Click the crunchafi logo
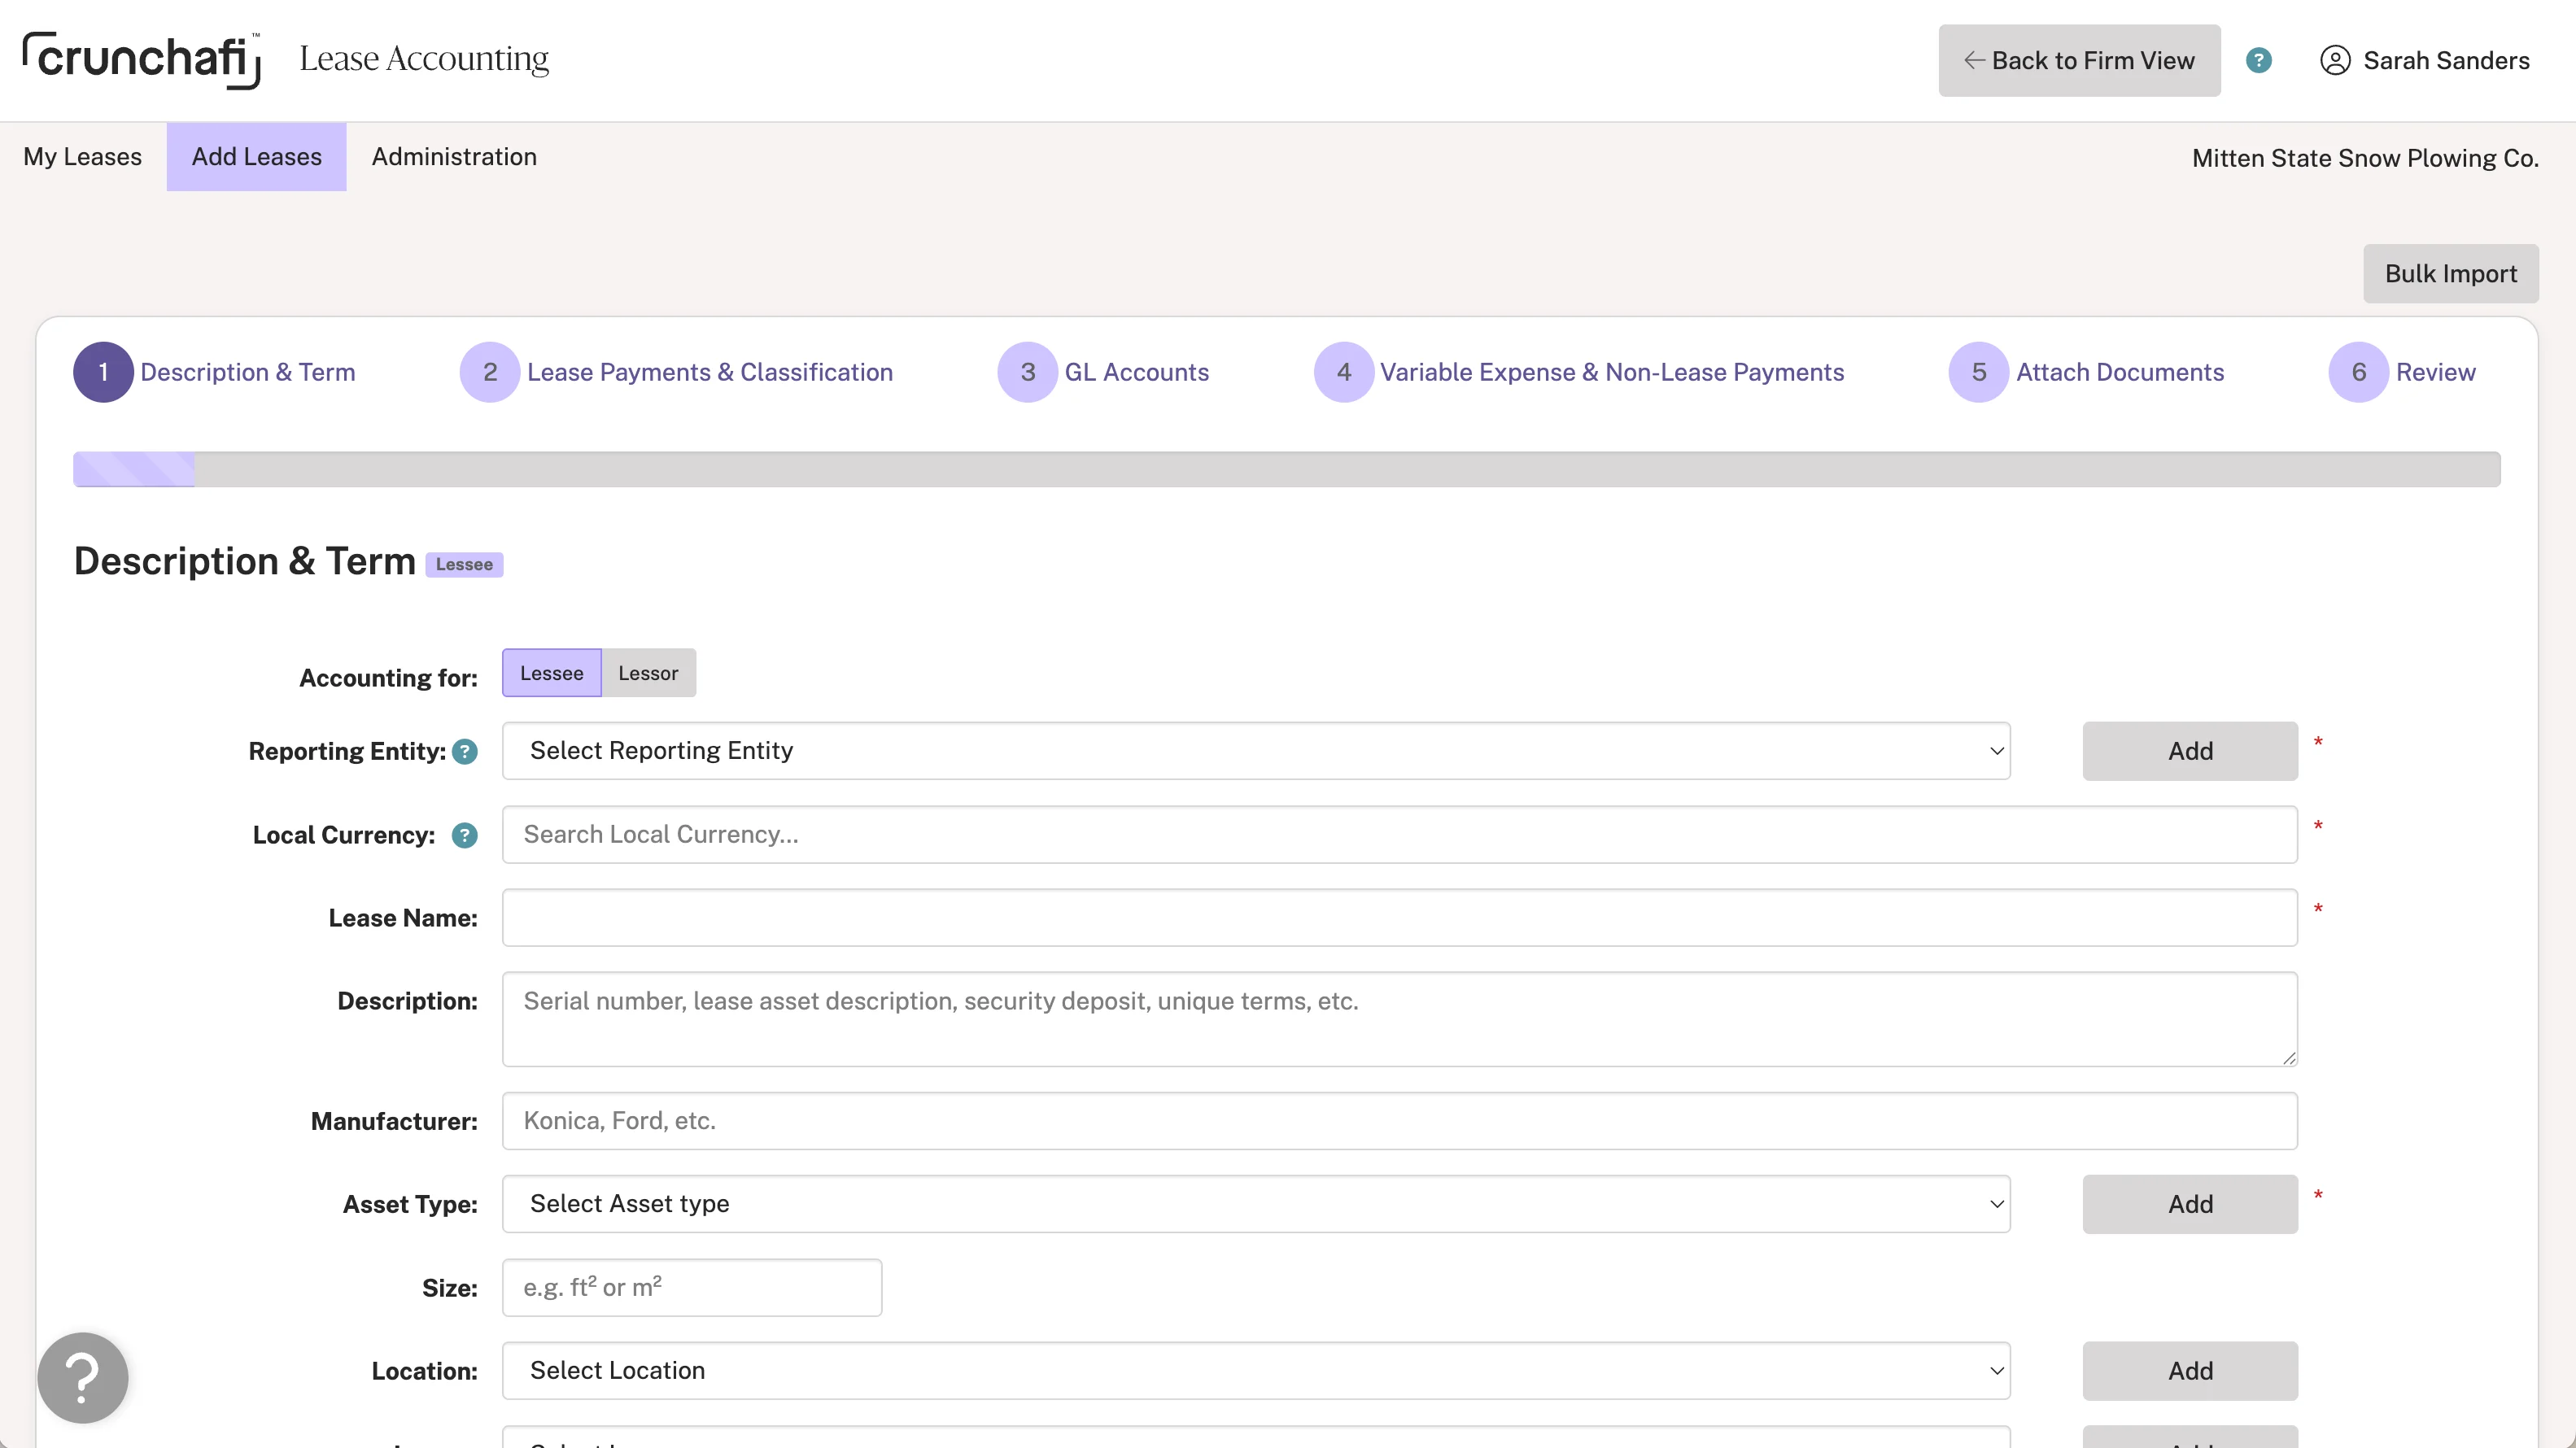2576x1448 pixels. [x=142, y=60]
